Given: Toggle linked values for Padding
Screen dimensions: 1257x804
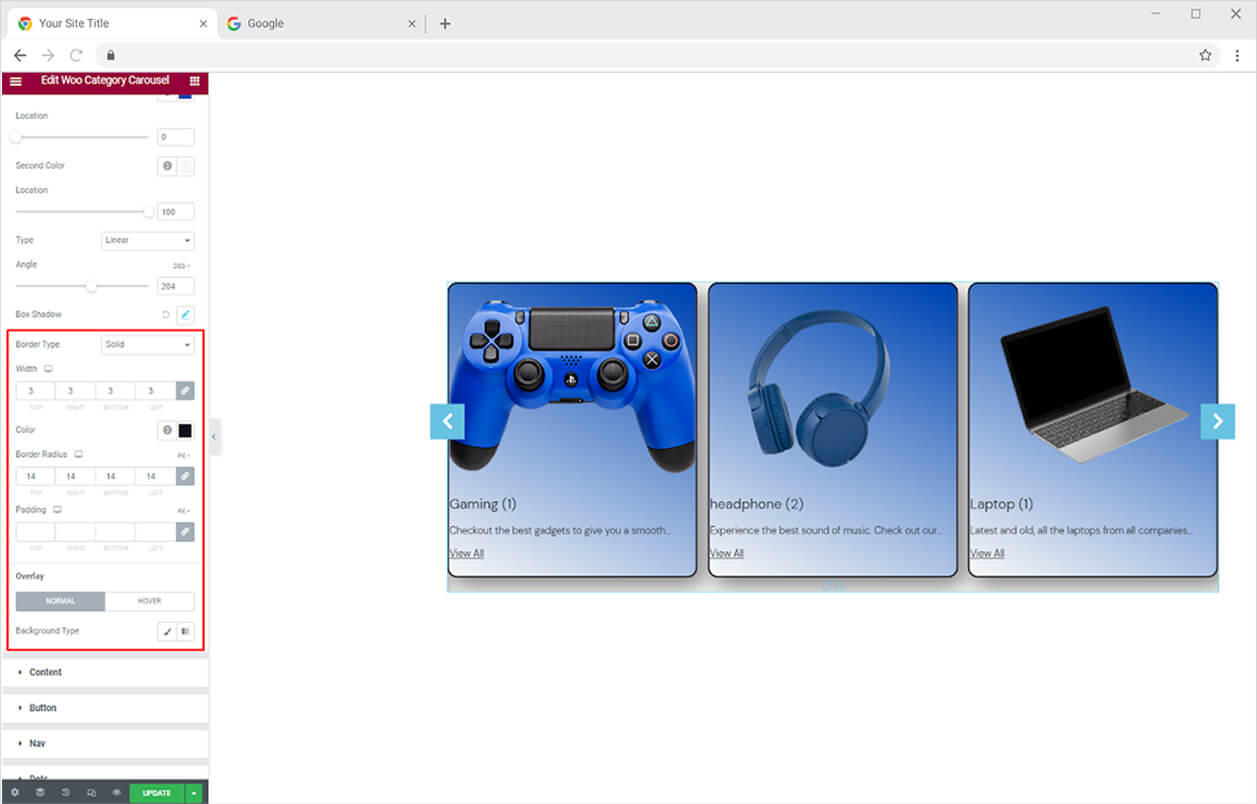Looking at the screenshot, I should (185, 532).
